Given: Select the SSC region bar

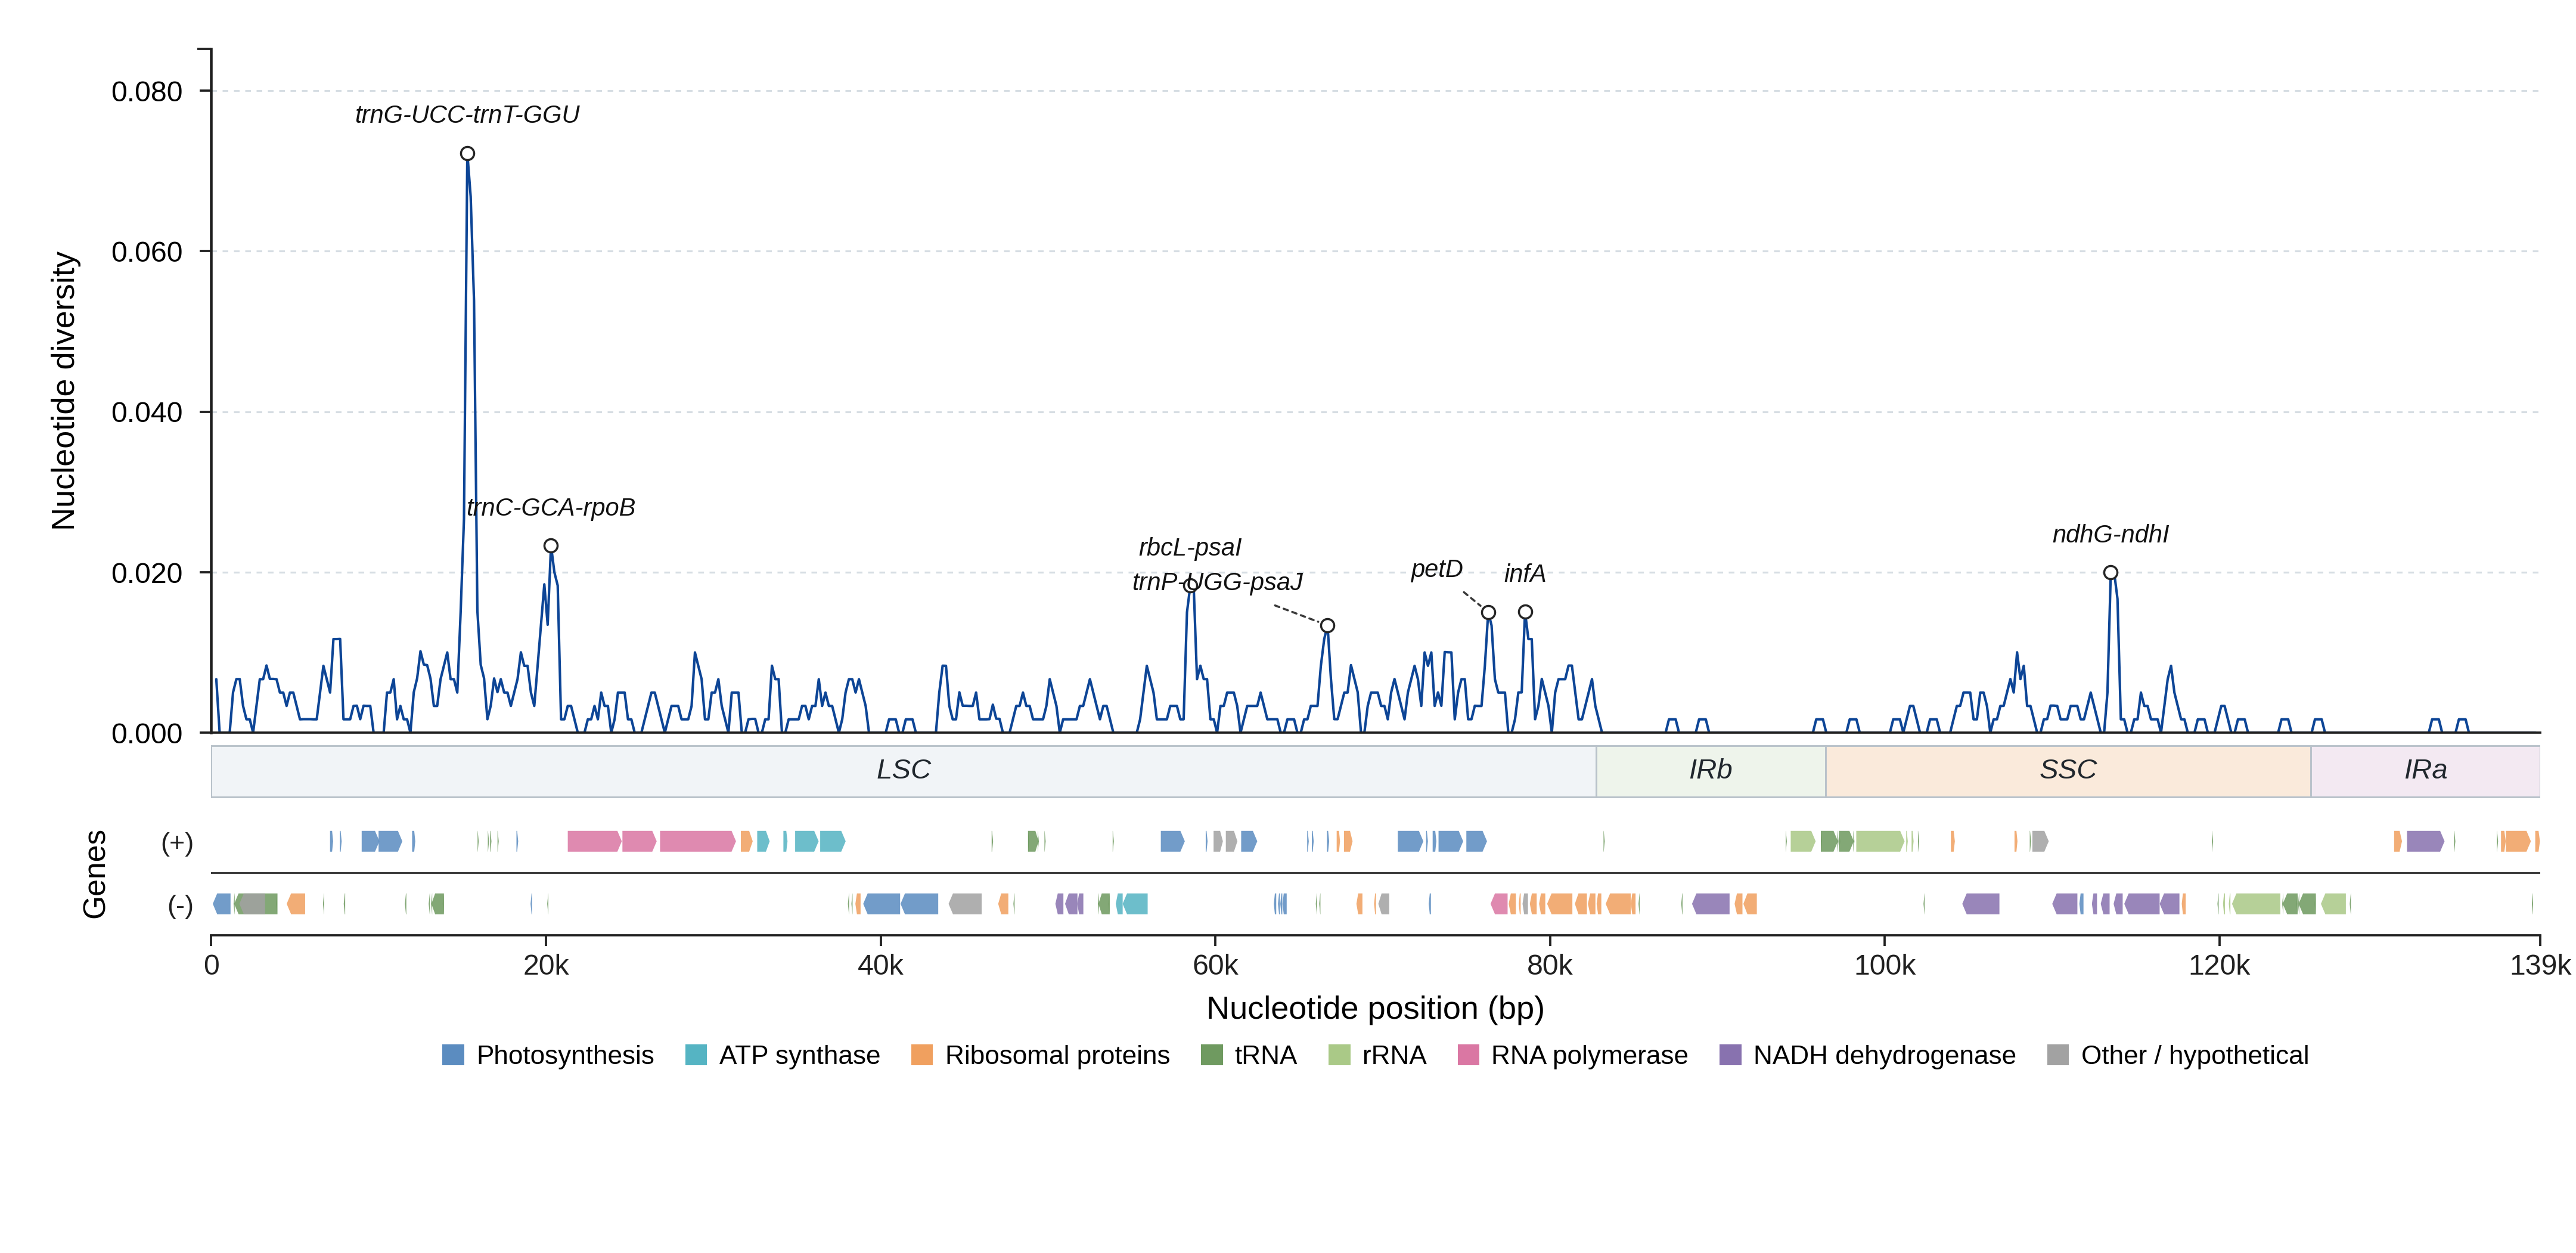Looking at the screenshot, I should 2068,771.
